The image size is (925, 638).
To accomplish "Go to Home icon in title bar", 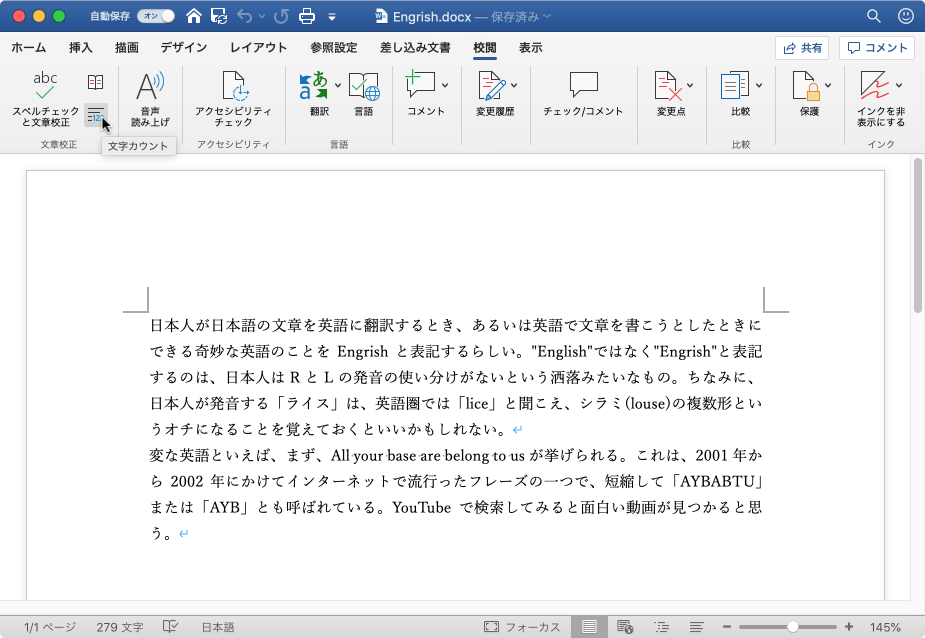I will 193,17.
